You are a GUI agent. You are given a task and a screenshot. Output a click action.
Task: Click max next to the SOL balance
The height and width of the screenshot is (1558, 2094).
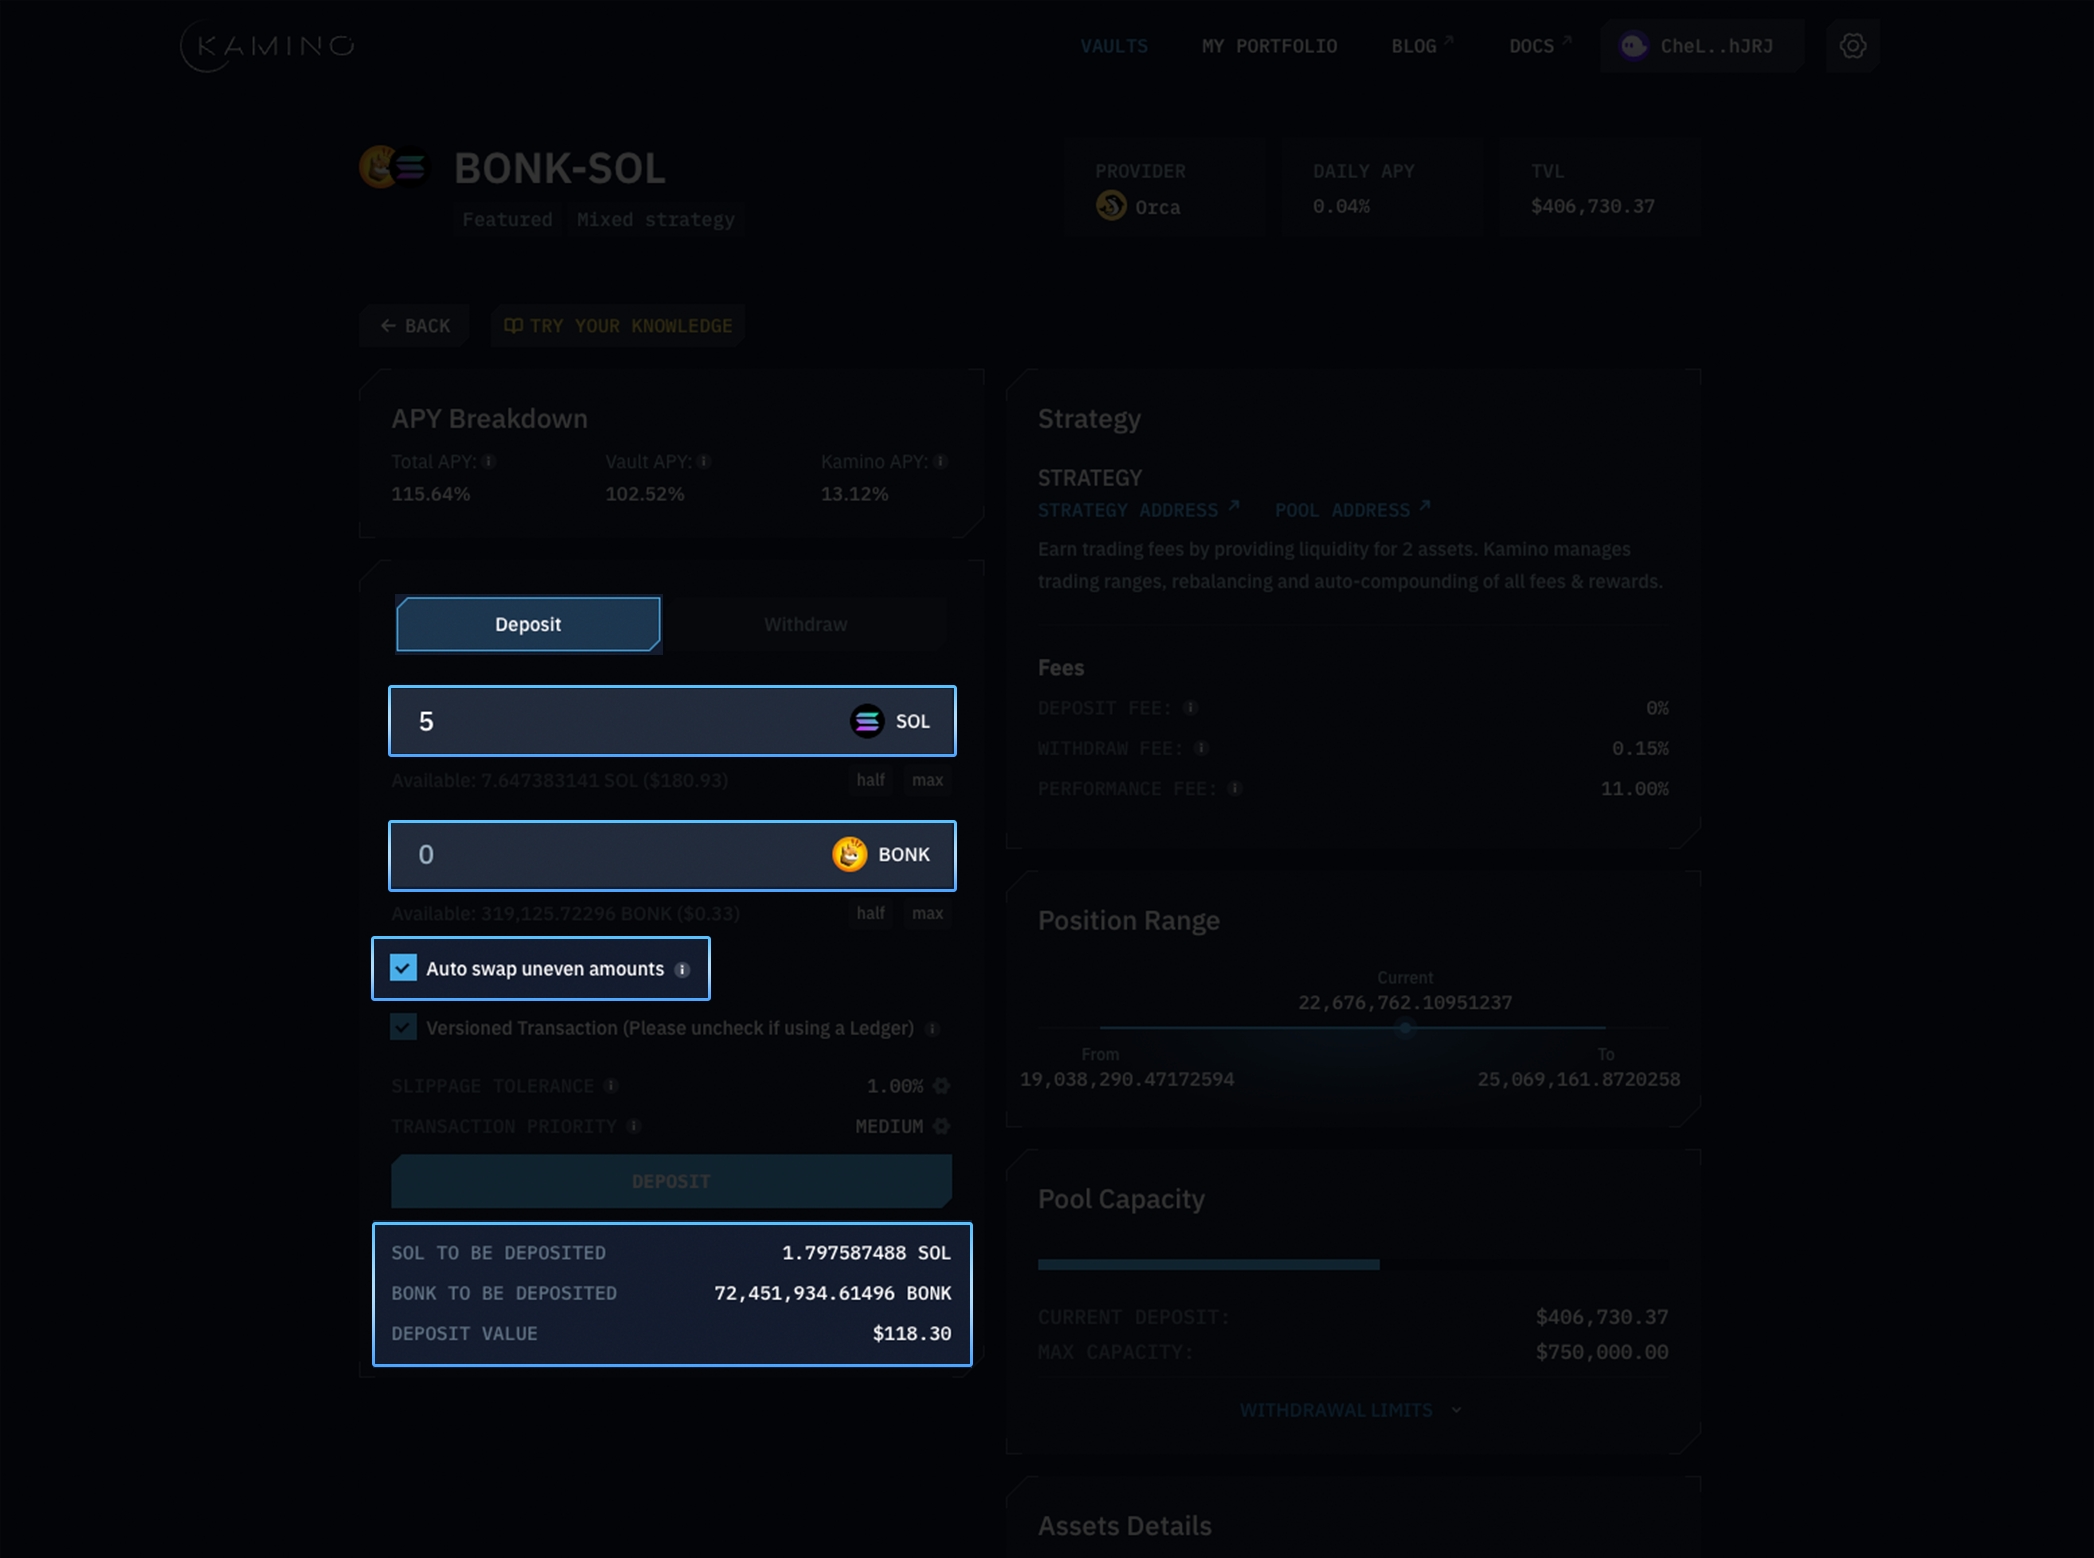pos(926,780)
